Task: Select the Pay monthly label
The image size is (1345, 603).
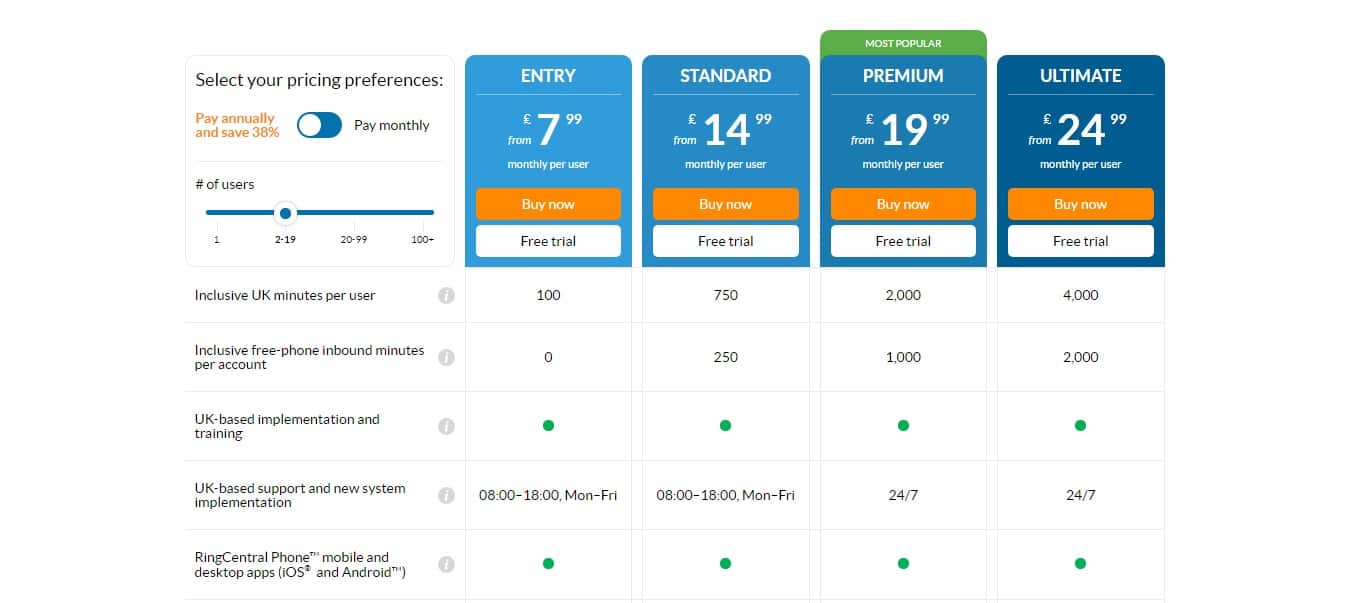Action: click(391, 126)
